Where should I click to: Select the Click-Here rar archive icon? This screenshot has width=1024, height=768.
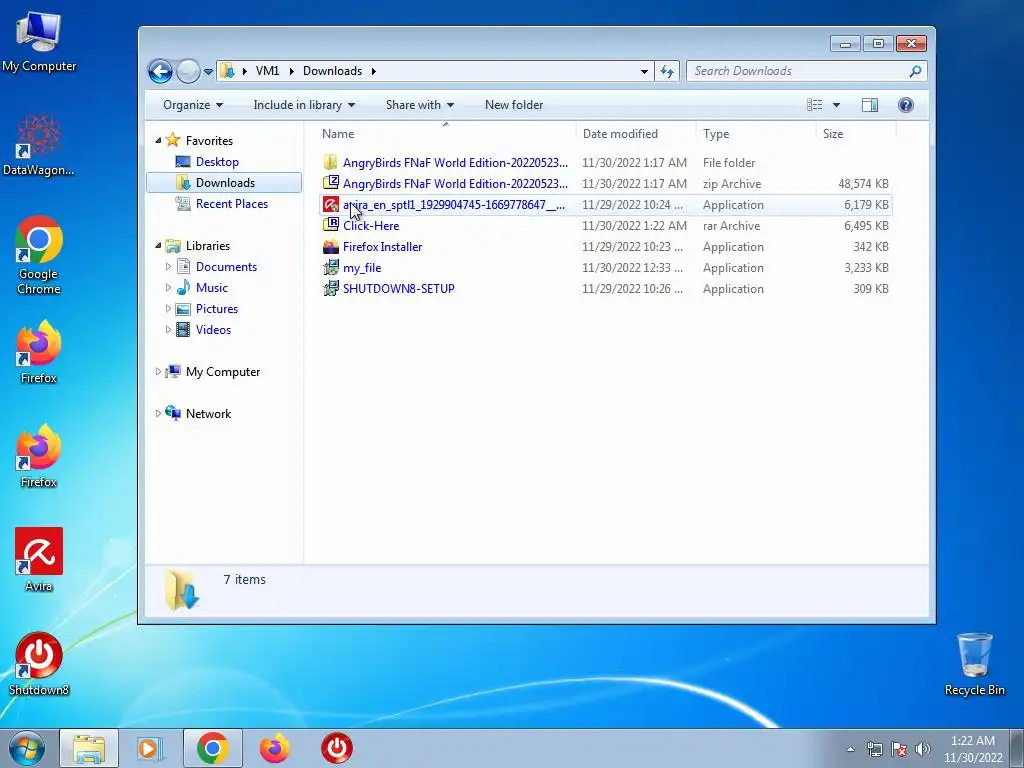click(330, 225)
